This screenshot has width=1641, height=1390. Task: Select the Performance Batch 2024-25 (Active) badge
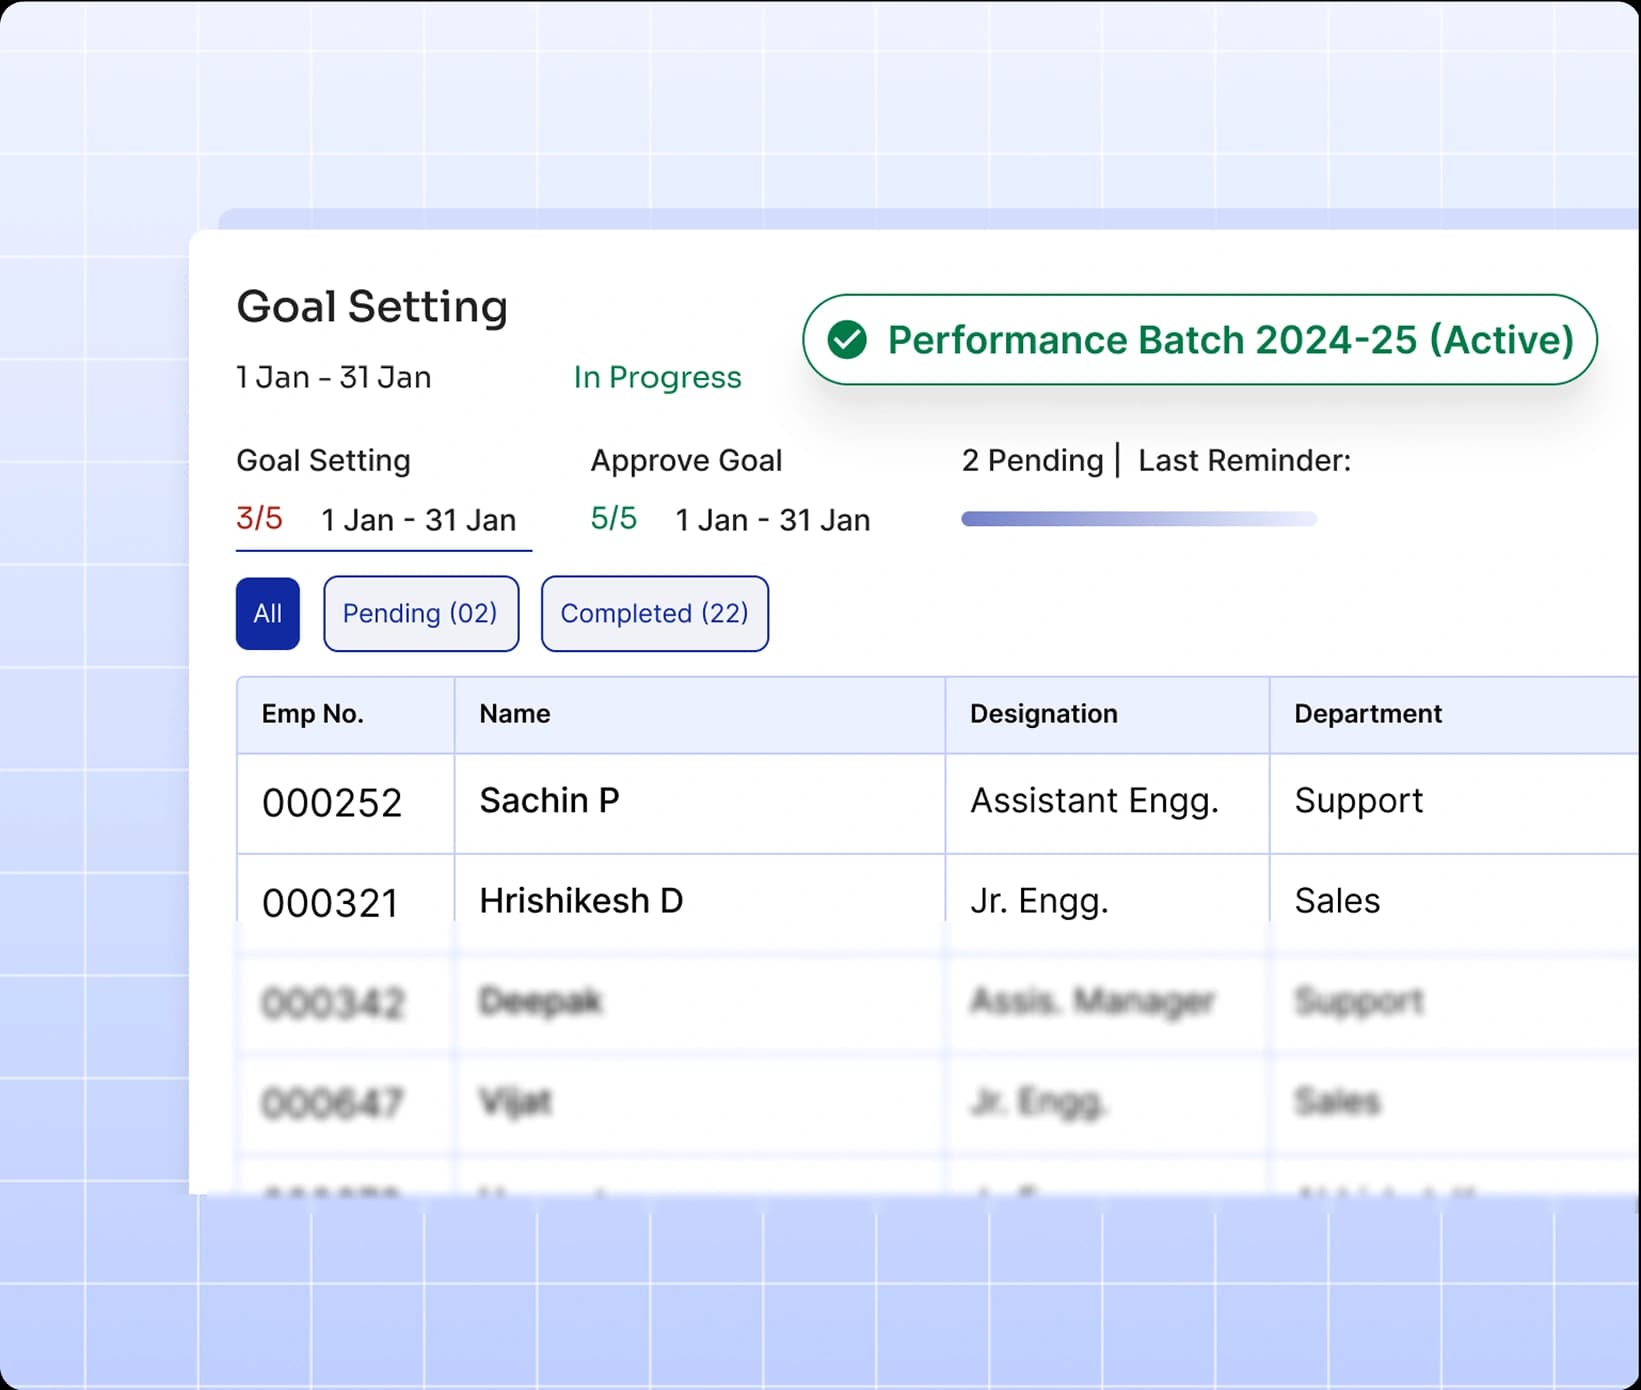tap(1200, 340)
